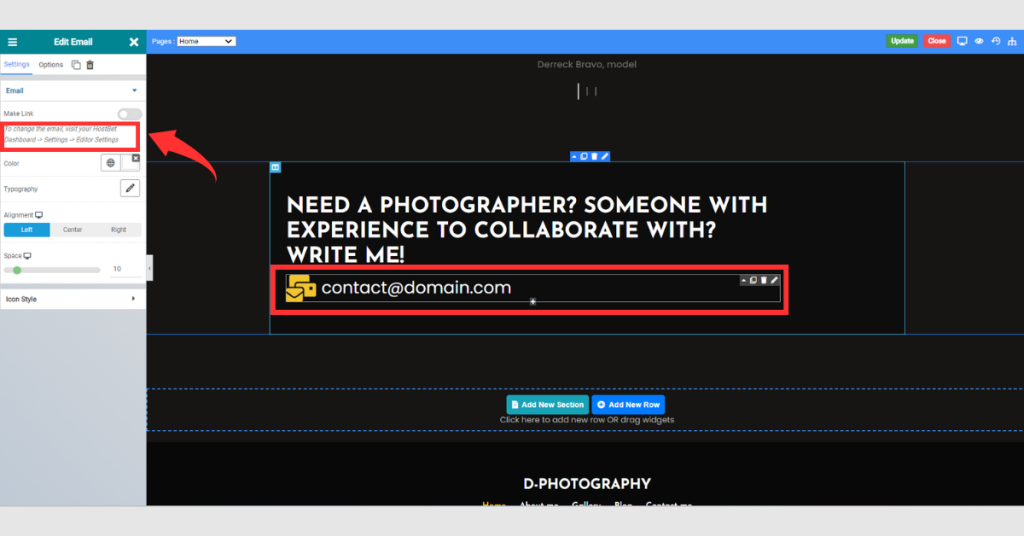Select the 'Need a photographer?' heading
Image resolution: width=1024 pixels, height=536 pixels.
[526, 230]
